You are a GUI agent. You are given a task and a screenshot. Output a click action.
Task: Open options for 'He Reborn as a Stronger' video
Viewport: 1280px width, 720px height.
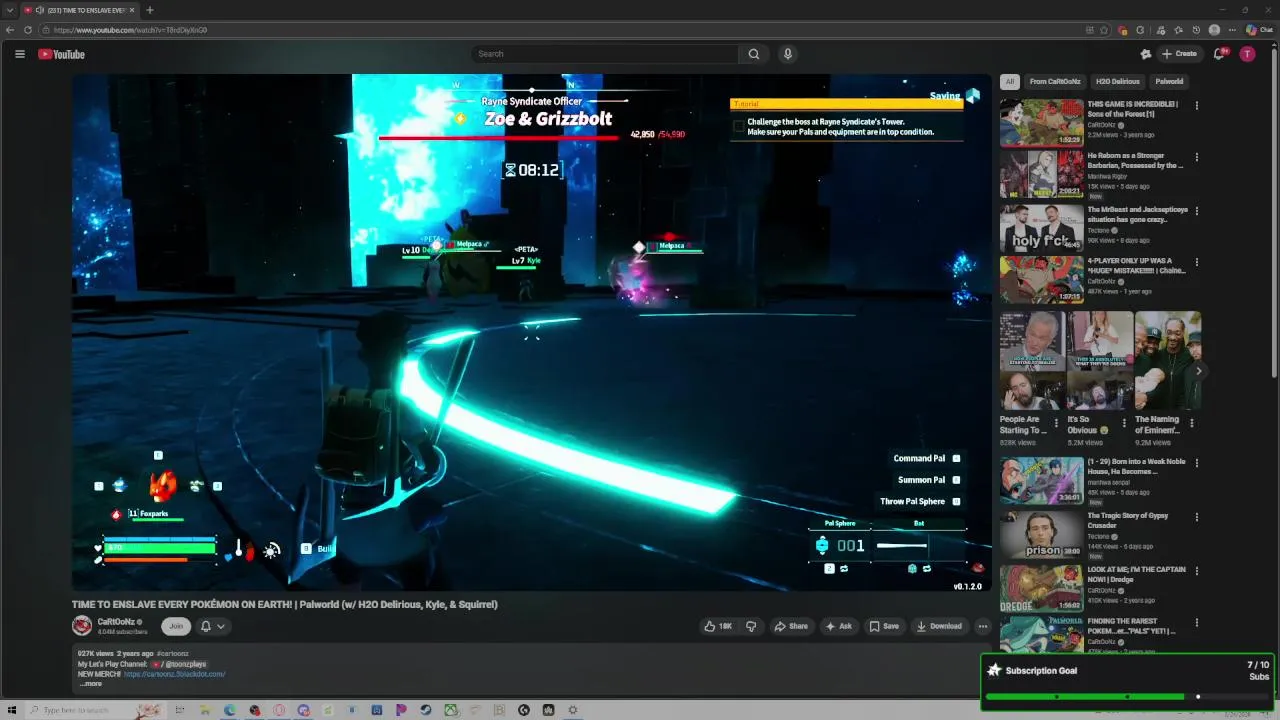(x=1196, y=157)
